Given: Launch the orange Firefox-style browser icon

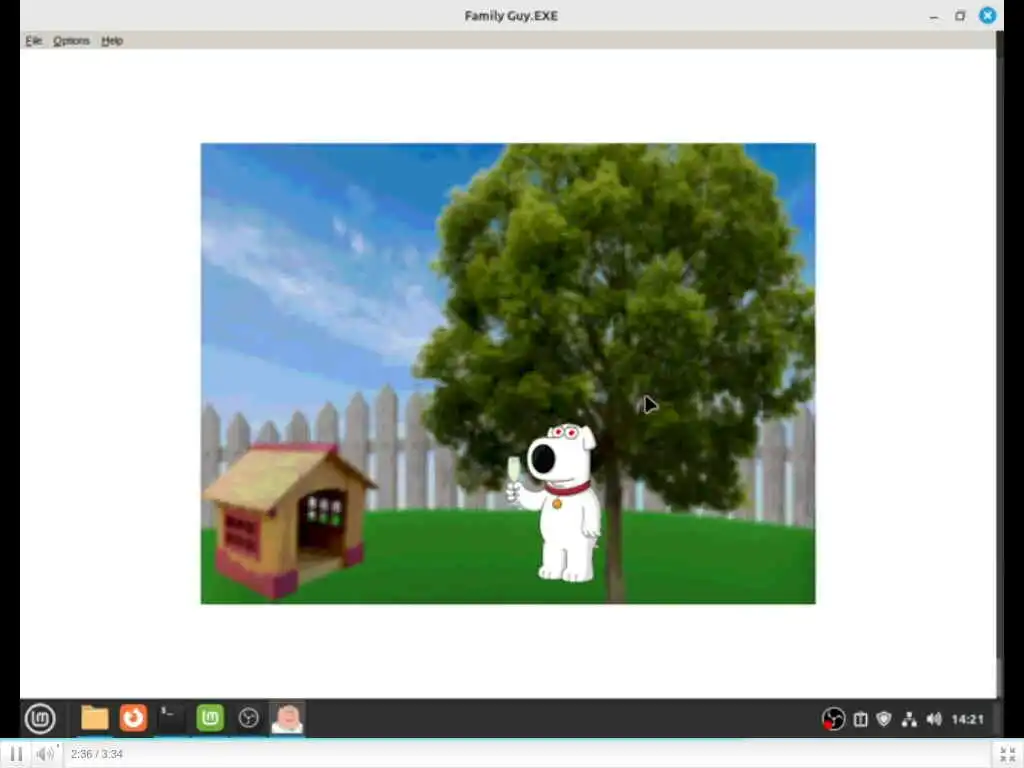Looking at the screenshot, I should [x=133, y=718].
